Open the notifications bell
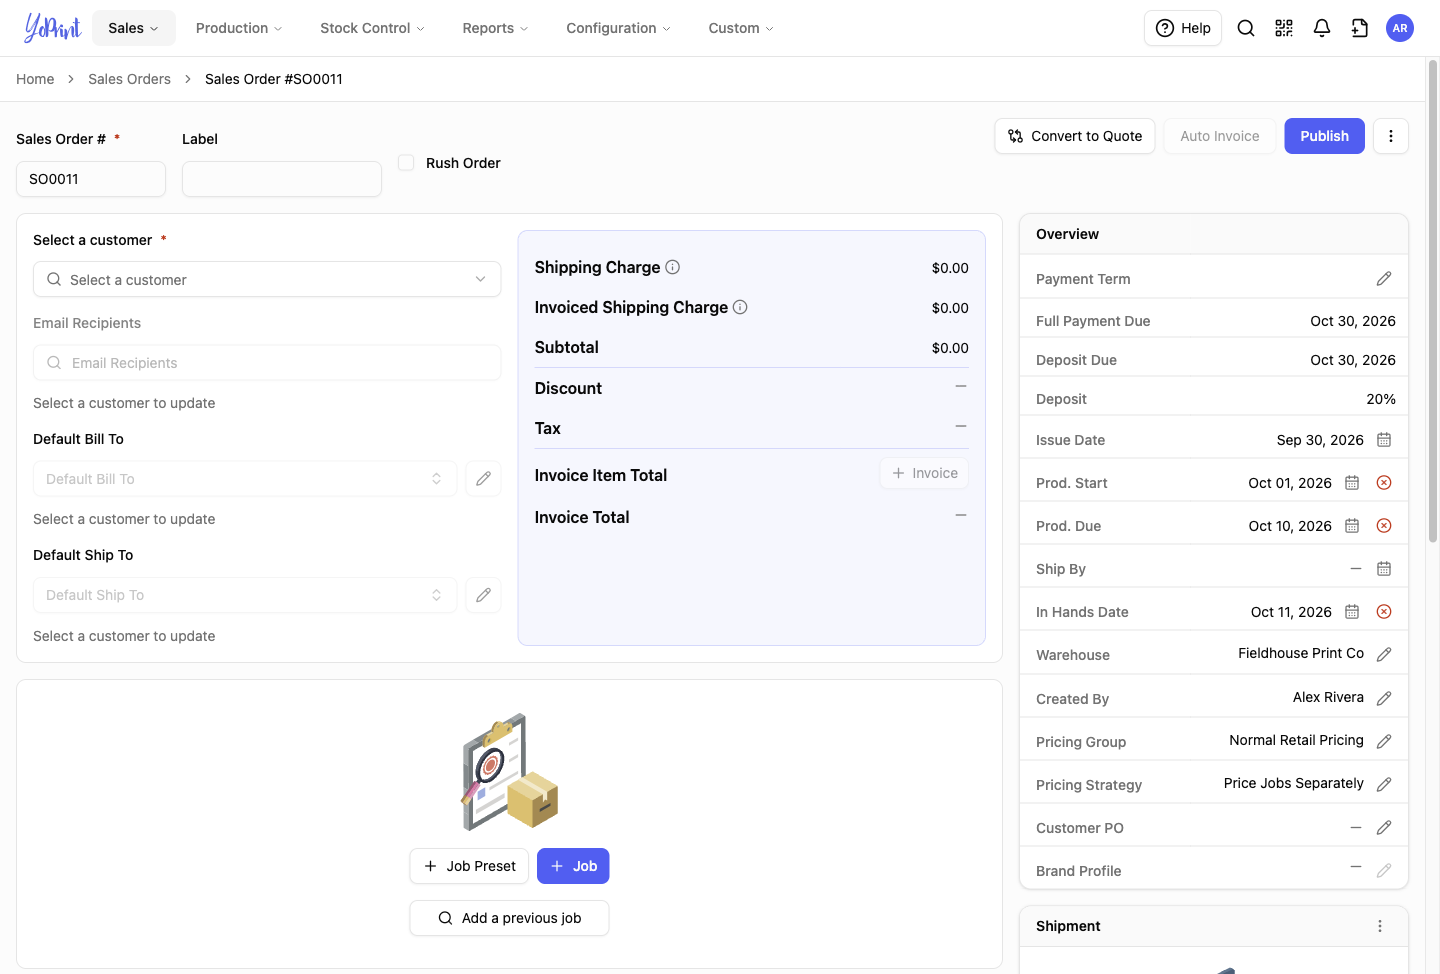This screenshot has height=974, width=1440. pos(1322,28)
